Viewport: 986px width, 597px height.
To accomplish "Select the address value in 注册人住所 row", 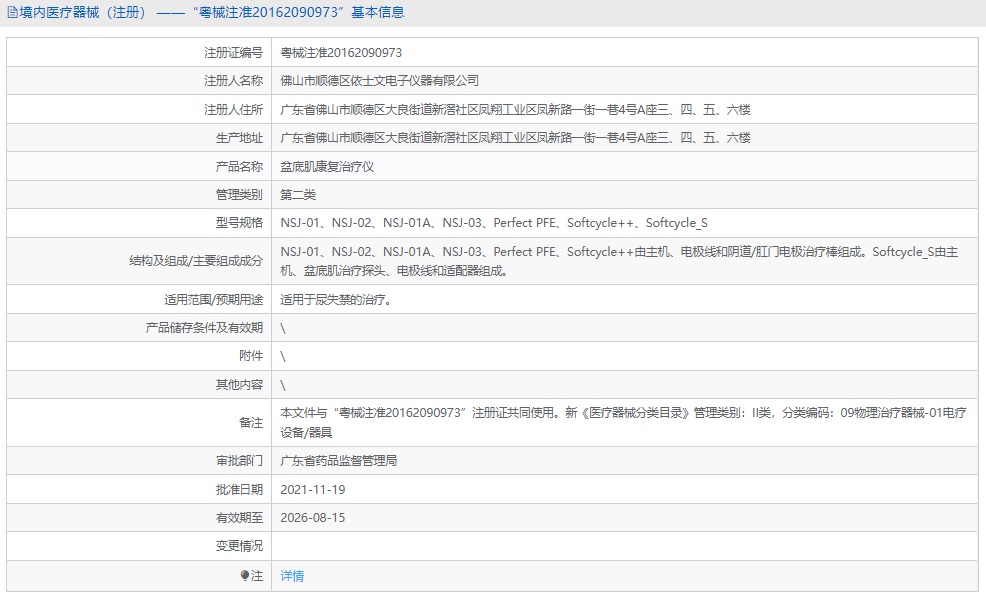I will pyautogui.click(x=515, y=109).
